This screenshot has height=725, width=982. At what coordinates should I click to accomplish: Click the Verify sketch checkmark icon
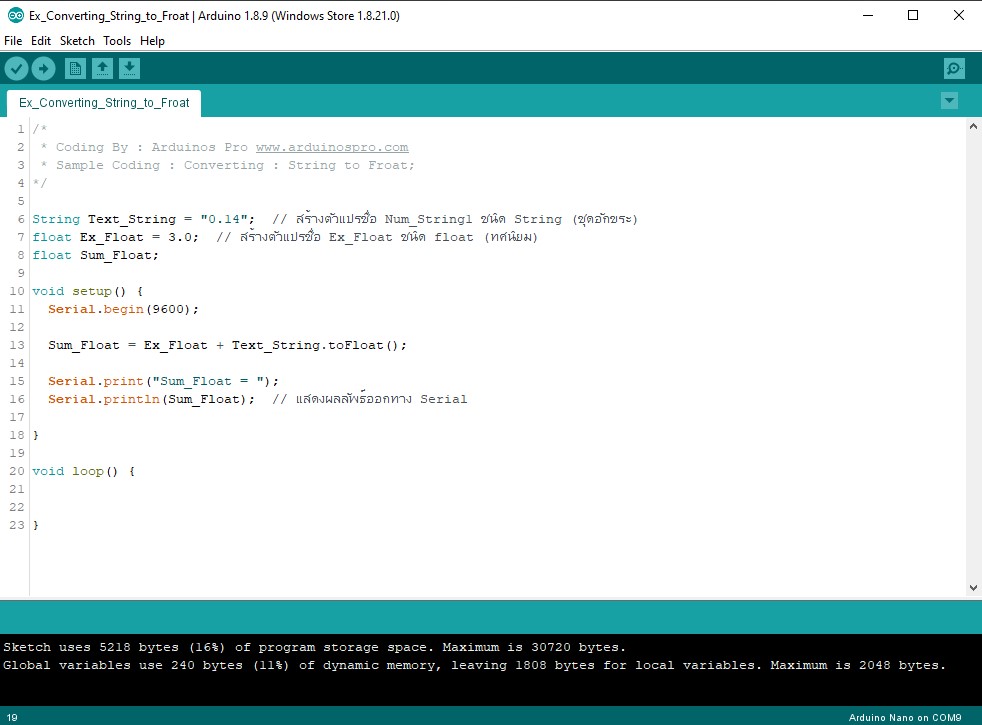[16, 68]
